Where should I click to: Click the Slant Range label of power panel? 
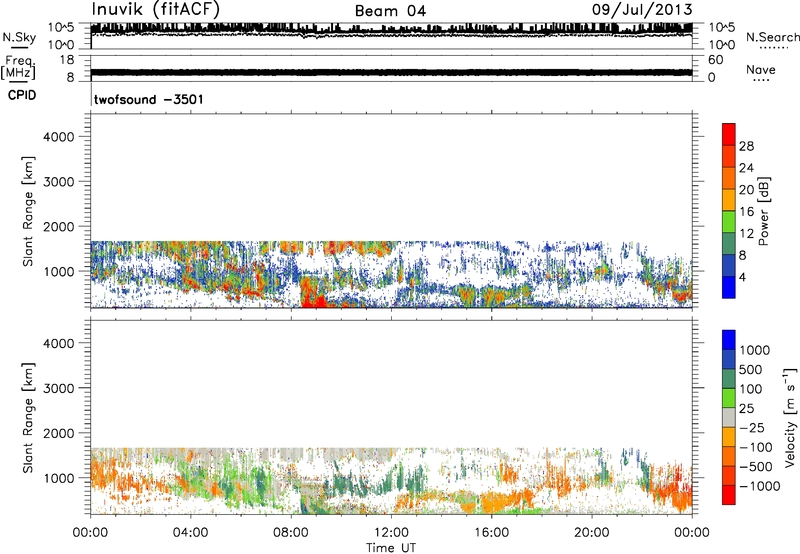(x=28, y=211)
